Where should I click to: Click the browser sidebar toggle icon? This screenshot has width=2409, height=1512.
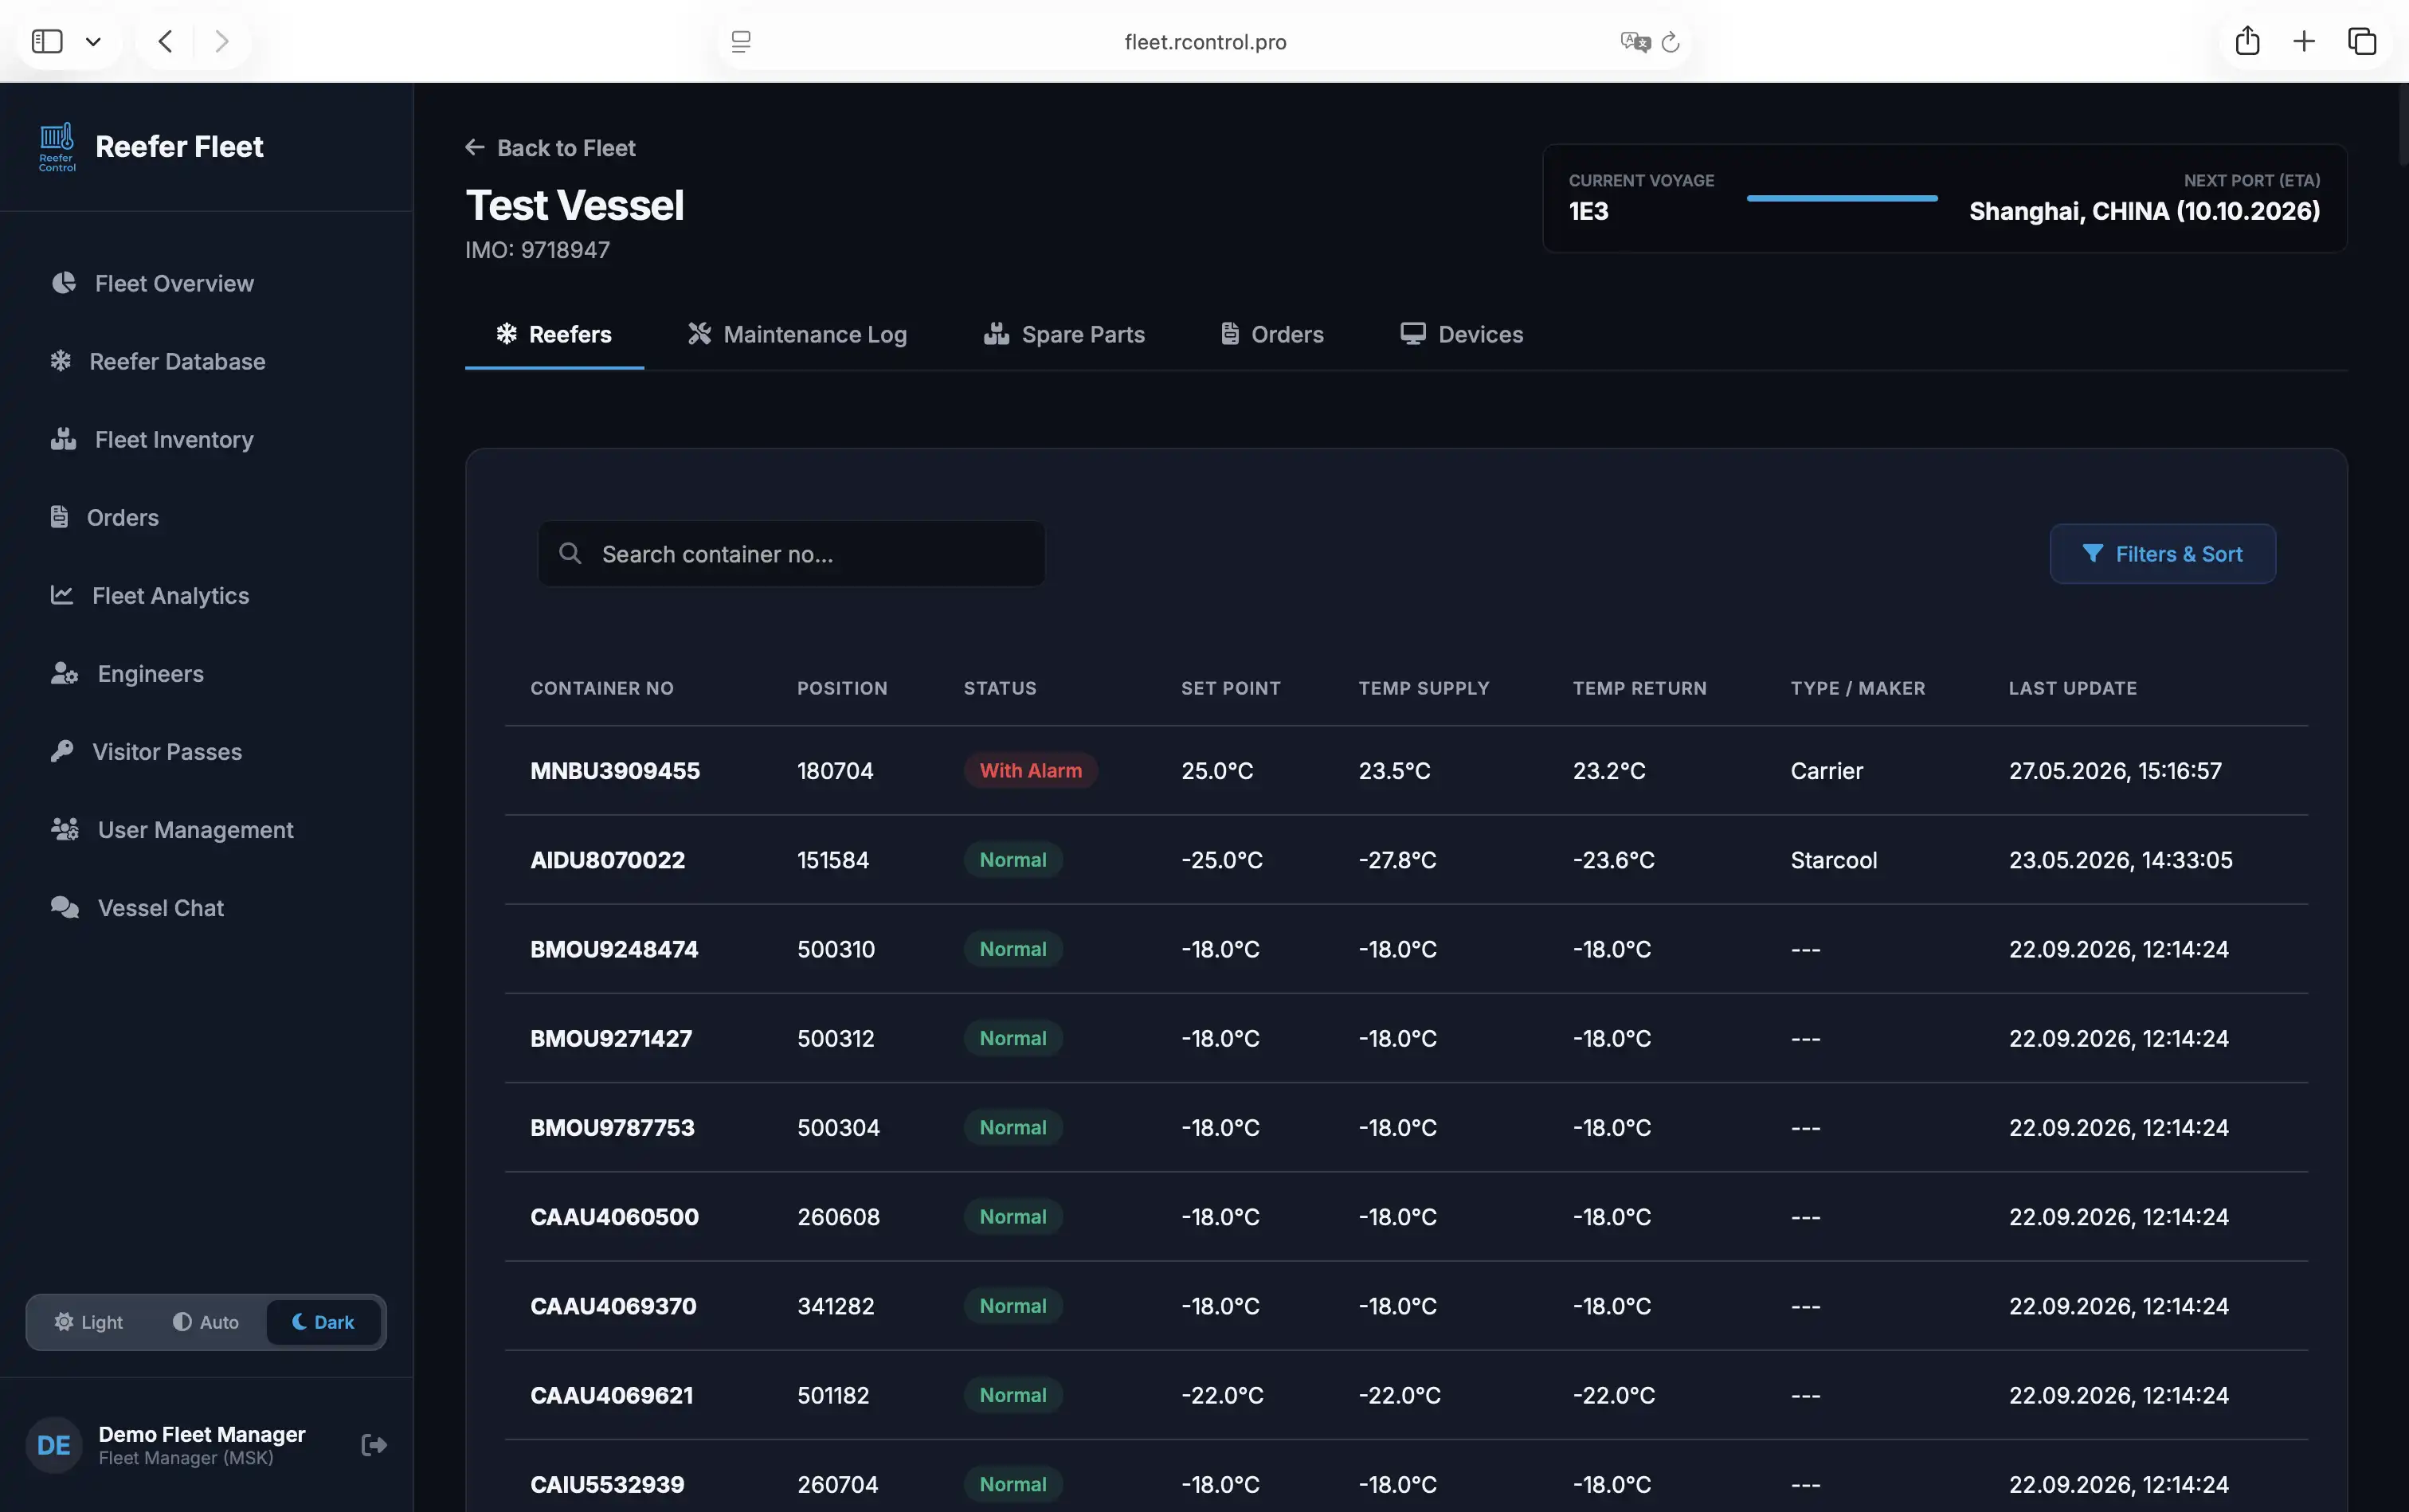[47, 41]
